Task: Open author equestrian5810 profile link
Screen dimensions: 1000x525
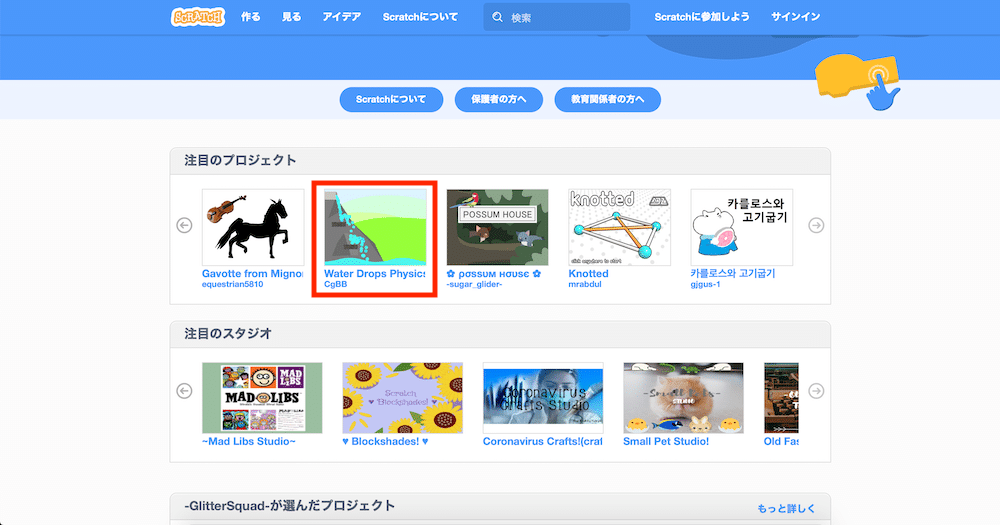Action: coord(232,285)
